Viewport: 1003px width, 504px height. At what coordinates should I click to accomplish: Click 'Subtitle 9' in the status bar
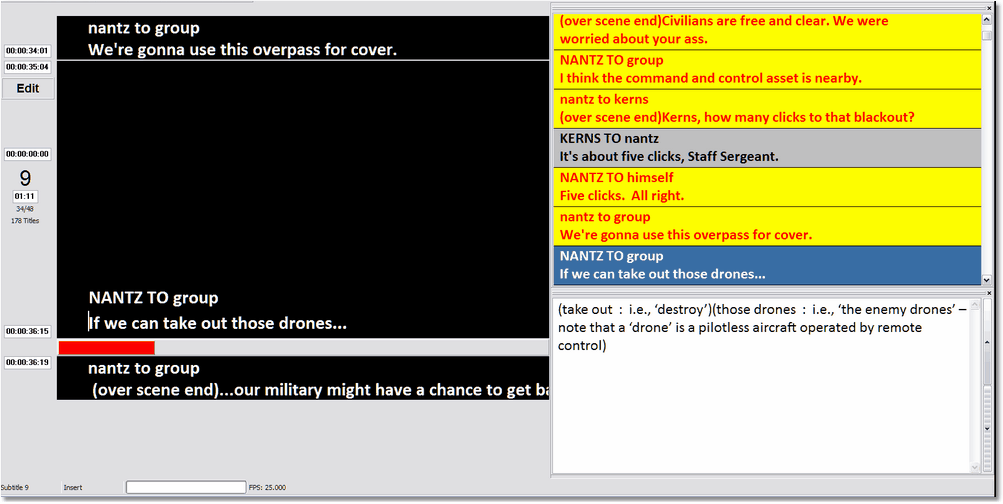[15, 487]
